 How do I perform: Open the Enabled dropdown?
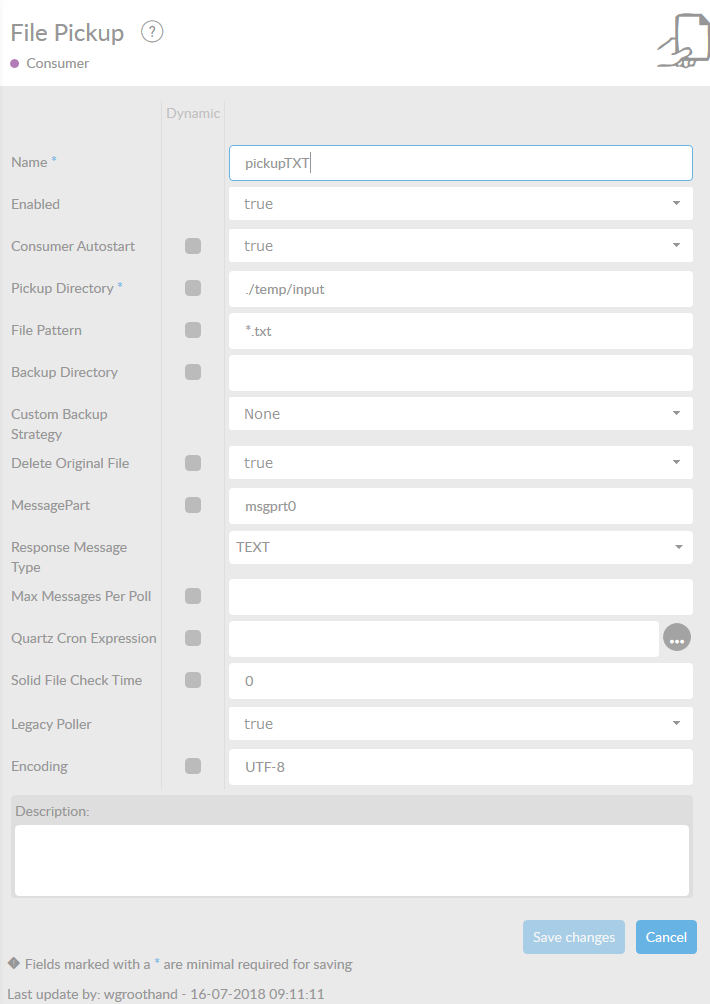point(460,204)
